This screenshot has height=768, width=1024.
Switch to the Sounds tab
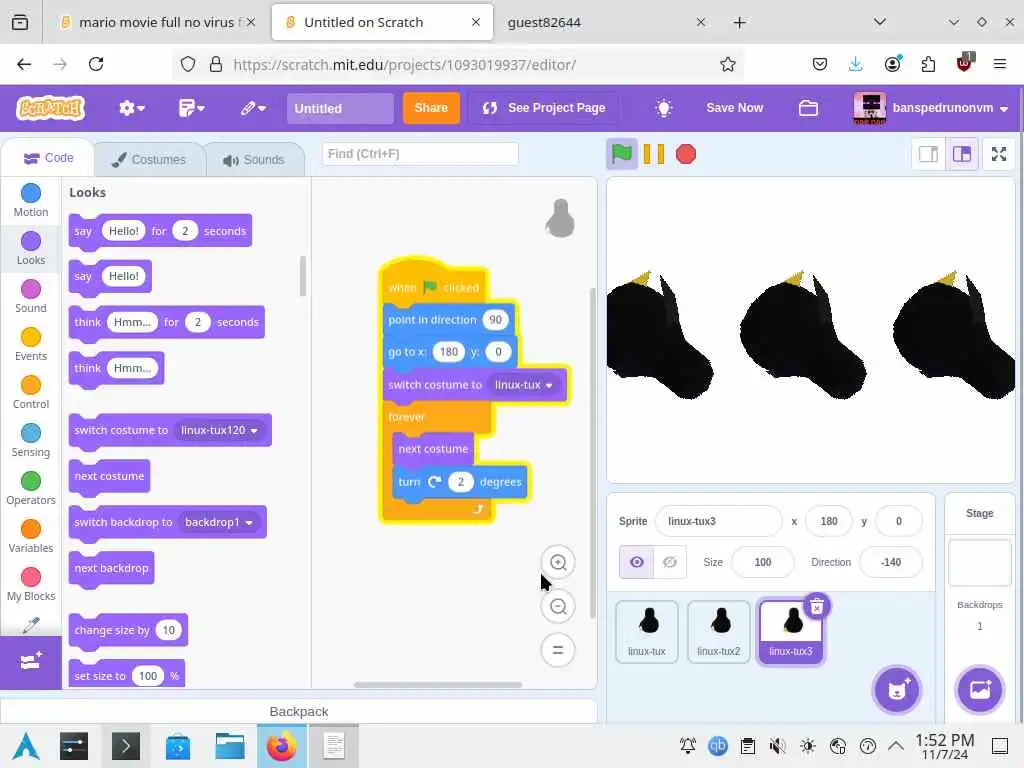coord(254,159)
